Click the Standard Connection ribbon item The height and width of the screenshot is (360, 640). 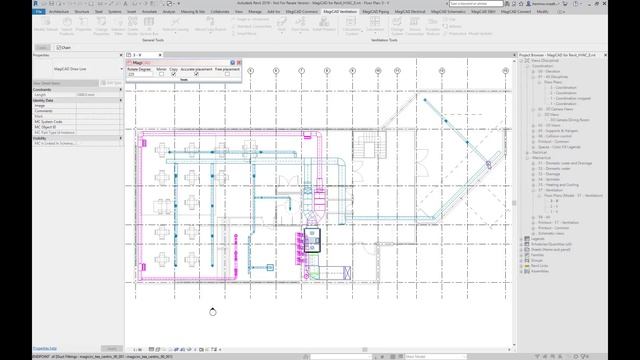tap(252, 26)
